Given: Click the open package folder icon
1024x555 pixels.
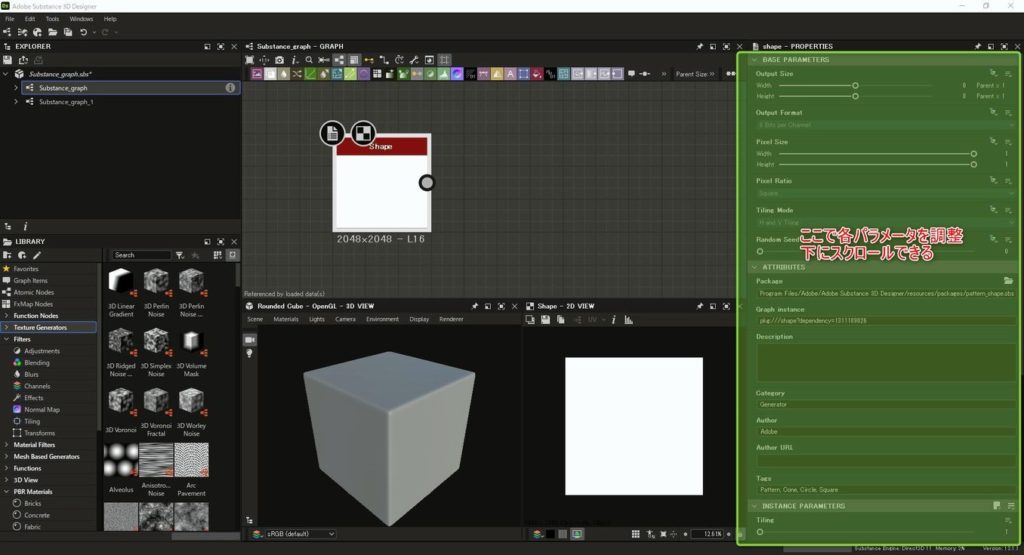Looking at the screenshot, I should [53, 32].
